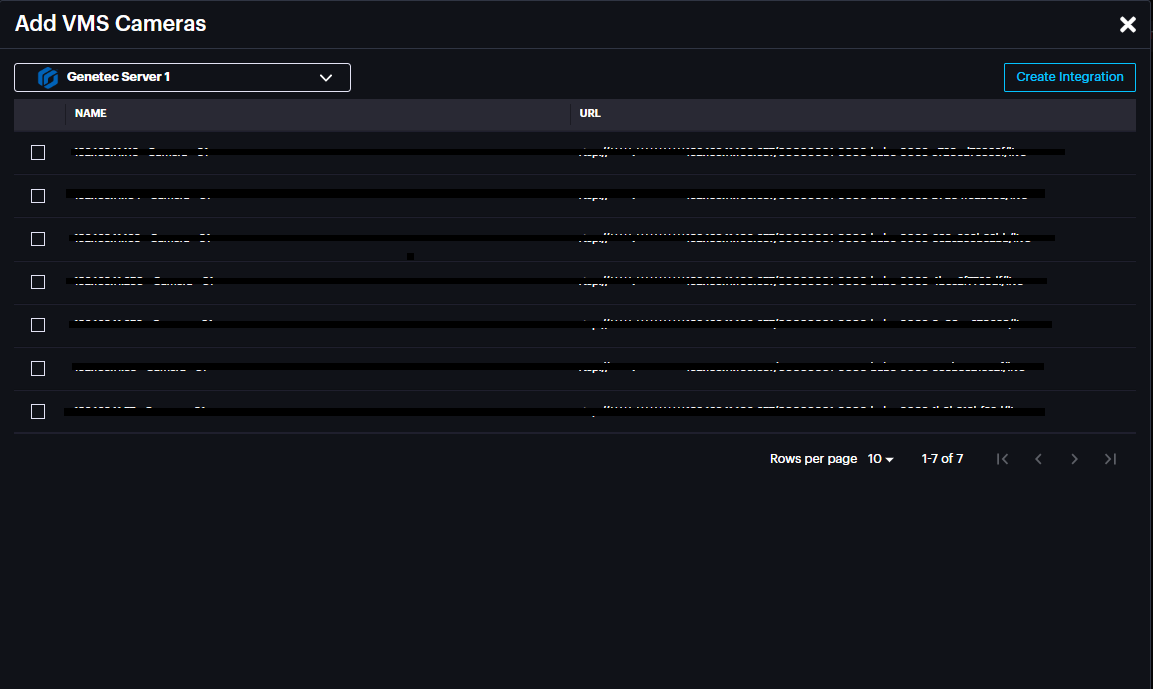This screenshot has width=1153, height=689.
Task: Select the second camera row checkbox
Action: point(38,196)
